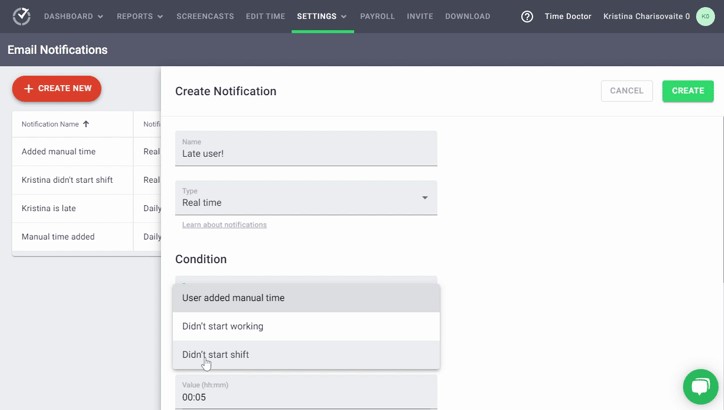724x410 pixels.
Task: Click the Name field with 'Late user!'
Action: [x=306, y=150]
